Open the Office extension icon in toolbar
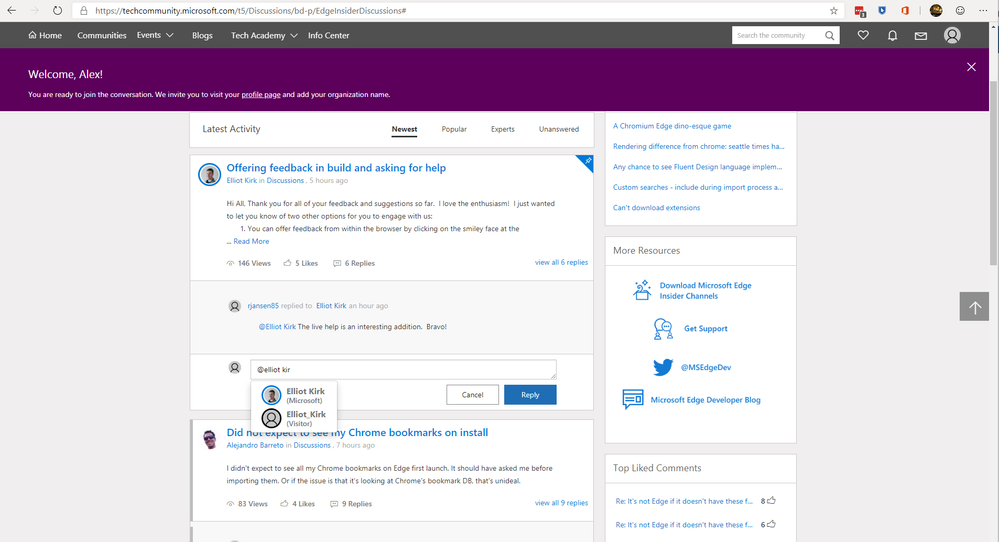This screenshot has width=999, height=542. tap(905, 10)
